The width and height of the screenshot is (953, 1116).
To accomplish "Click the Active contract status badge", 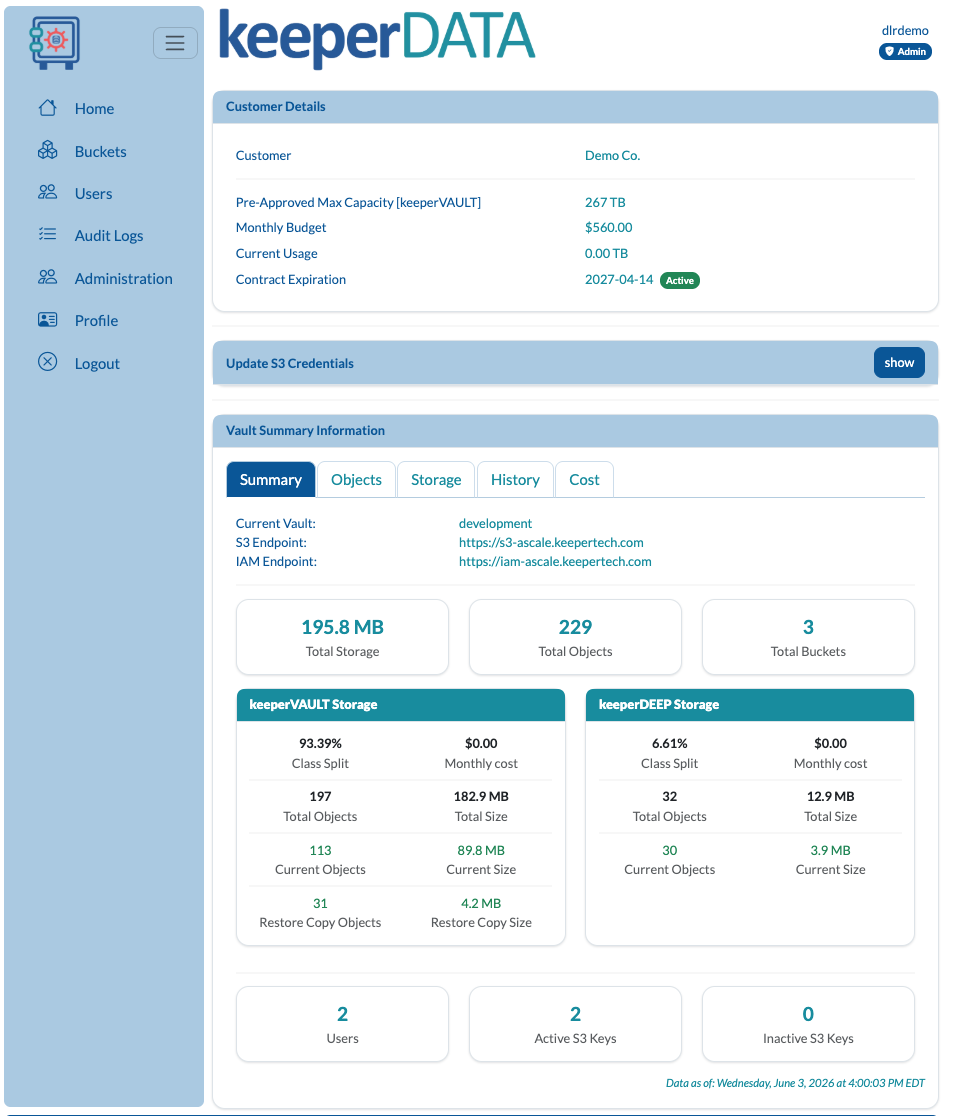I will (x=680, y=280).
